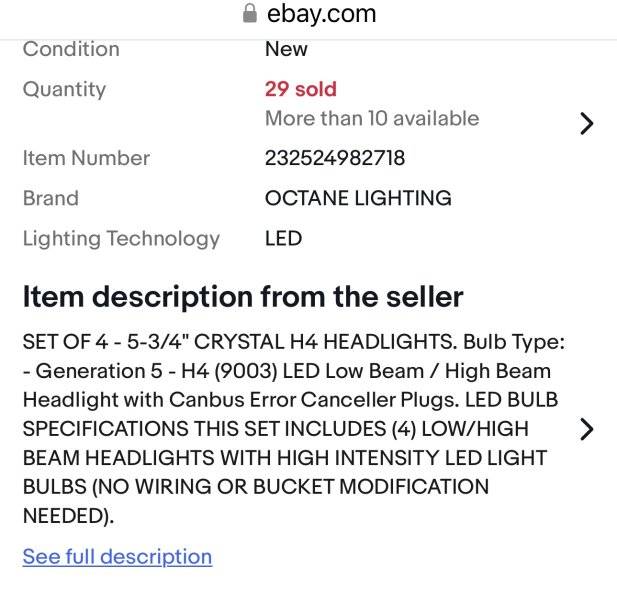Select the More than 10 available text

click(x=372, y=118)
